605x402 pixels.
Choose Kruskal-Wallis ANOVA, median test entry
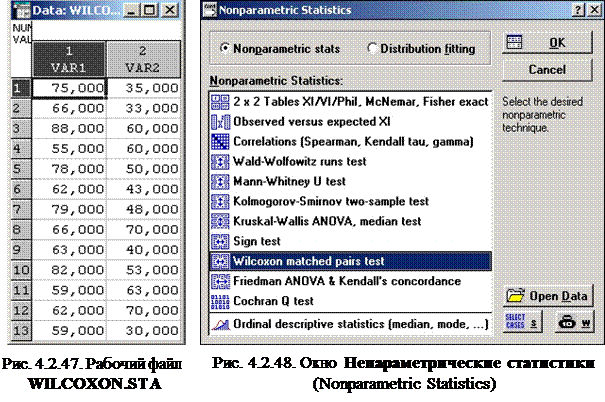point(350,221)
